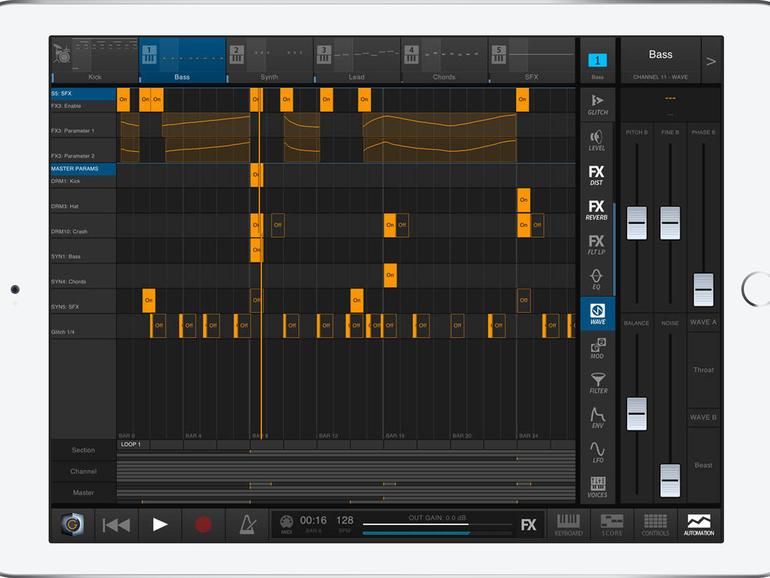Toggle the metronome on or off

(x=246, y=524)
